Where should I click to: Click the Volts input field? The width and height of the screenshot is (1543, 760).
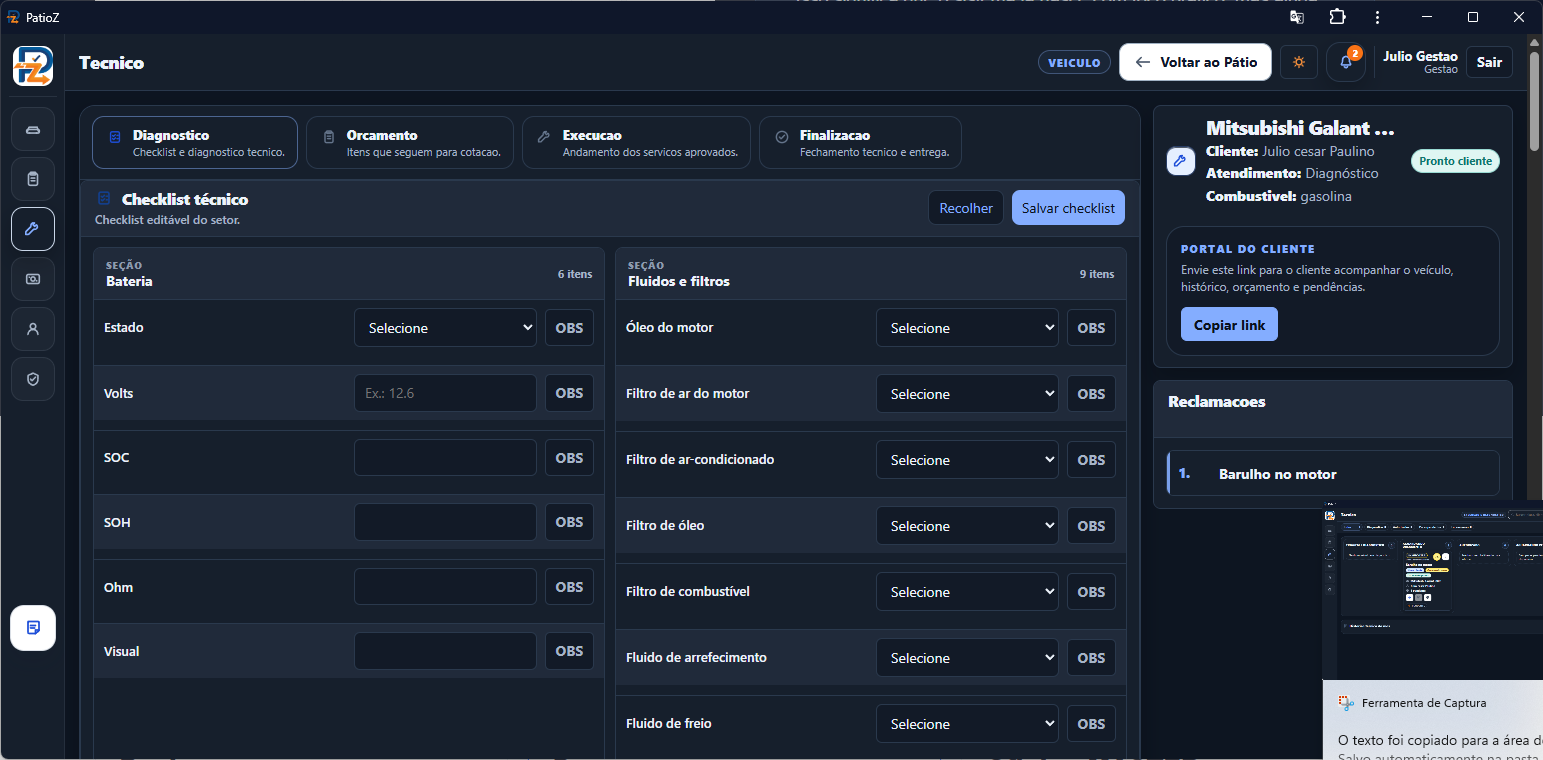pos(445,393)
